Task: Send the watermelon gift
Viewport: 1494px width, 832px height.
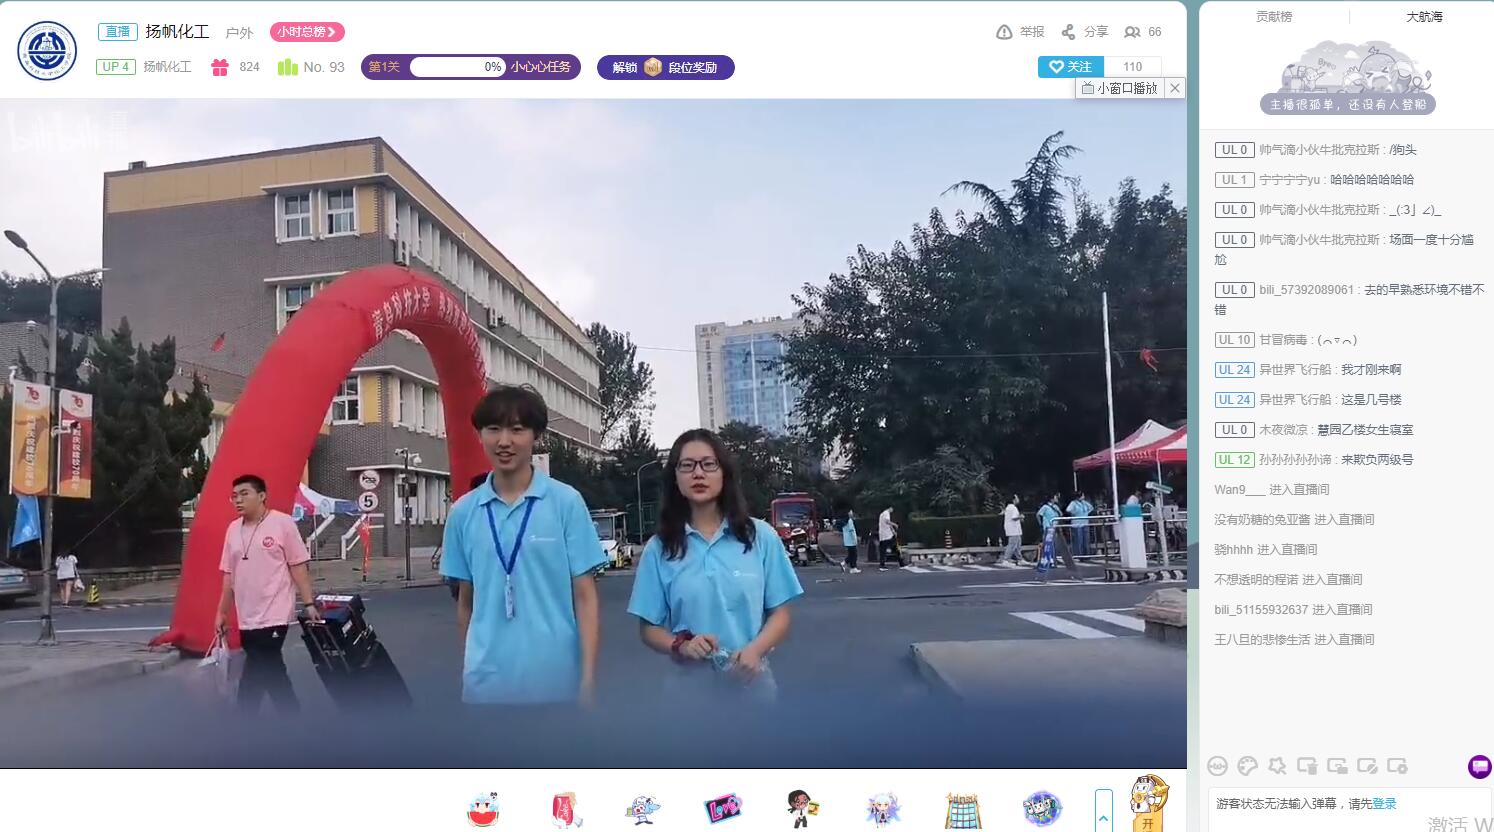Action: (x=483, y=809)
